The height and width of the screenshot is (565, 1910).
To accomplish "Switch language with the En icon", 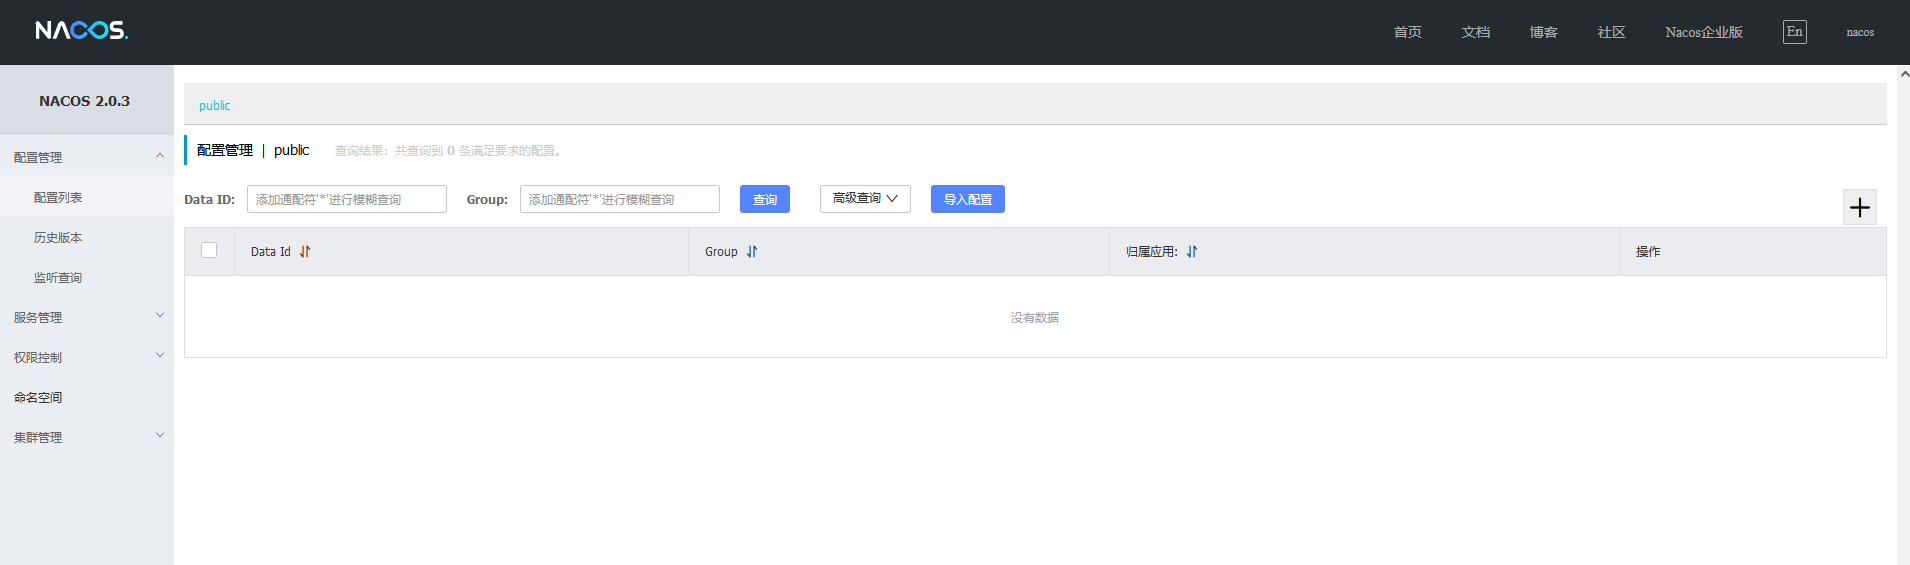I will (x=1794, y=32).
